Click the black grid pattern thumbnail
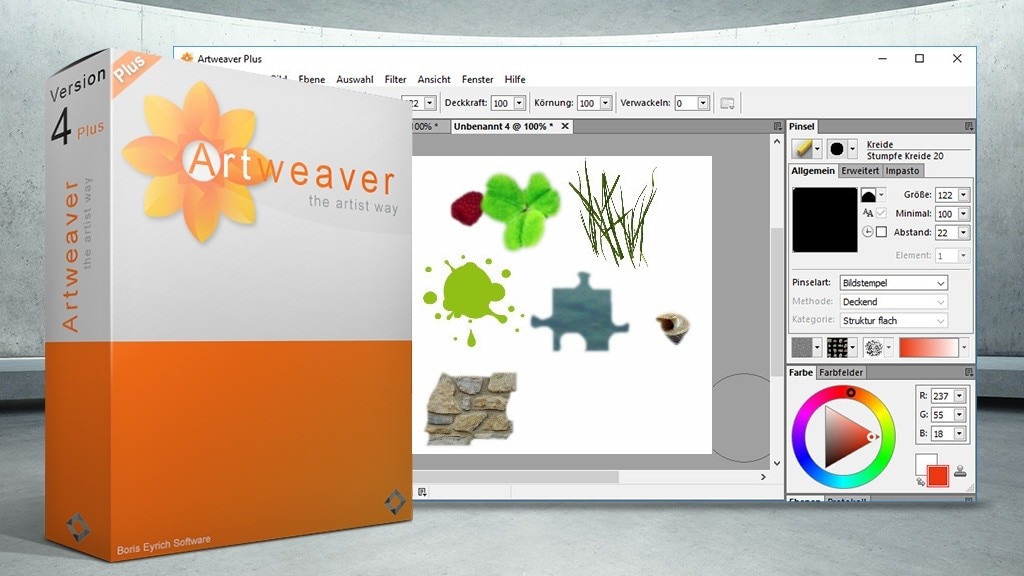This screenshot has width=1024, height=576. (837, 347)
